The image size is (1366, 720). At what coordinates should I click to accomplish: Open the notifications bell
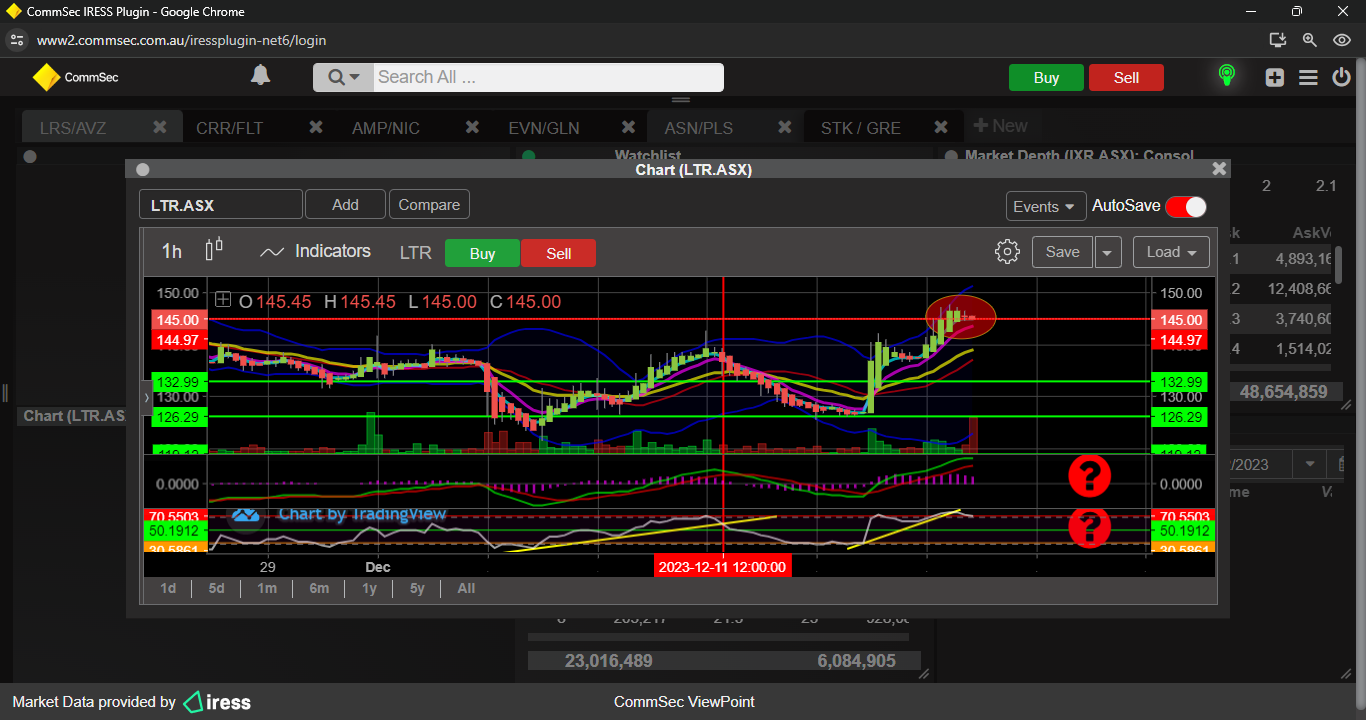coord(260,76)
